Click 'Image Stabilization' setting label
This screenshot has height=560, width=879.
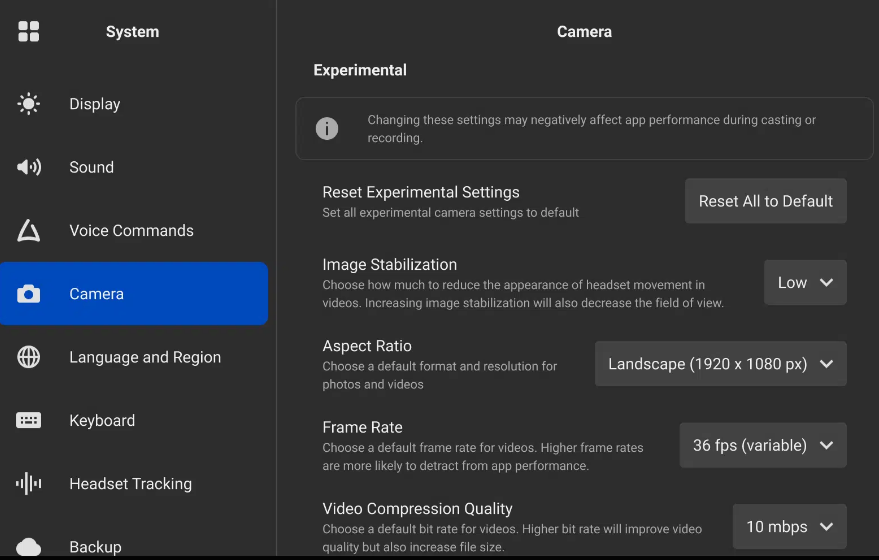(x=390, y=265)
